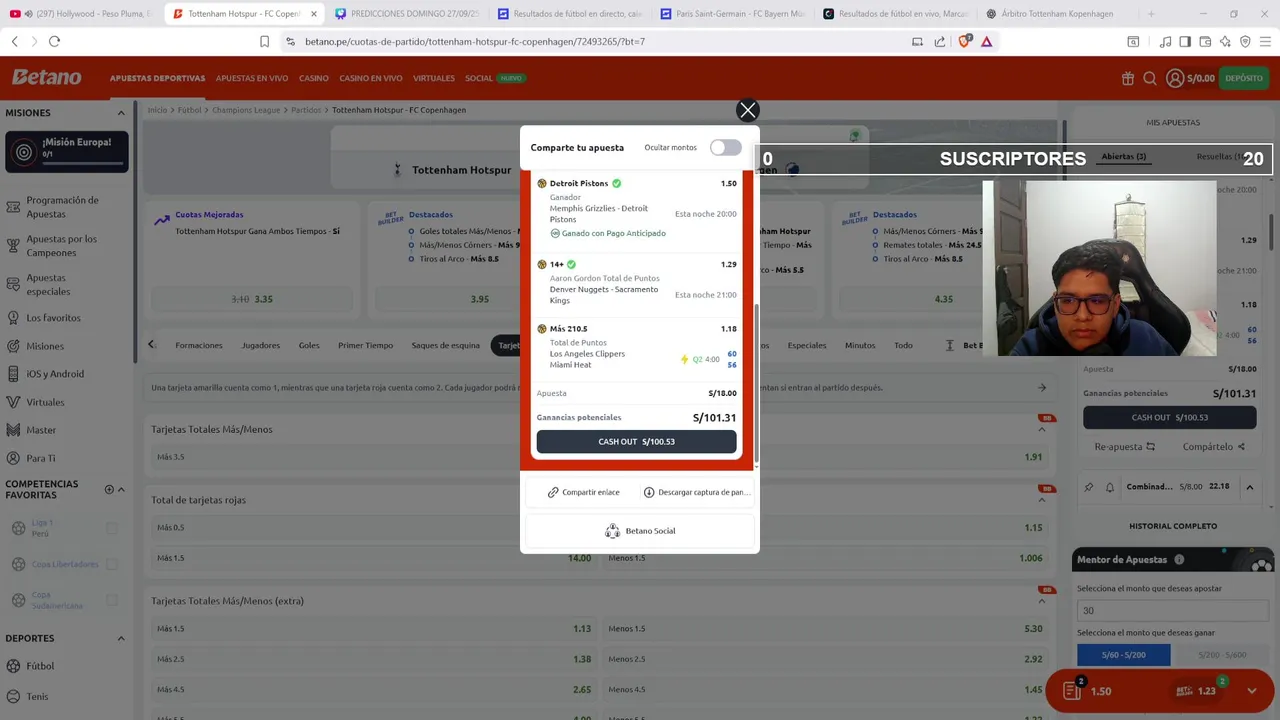Viewport: 1280px width, 720px height.
Task: Click CASH OUT S/100.53 in the share dialog
Action: click(x=636, y=441)
